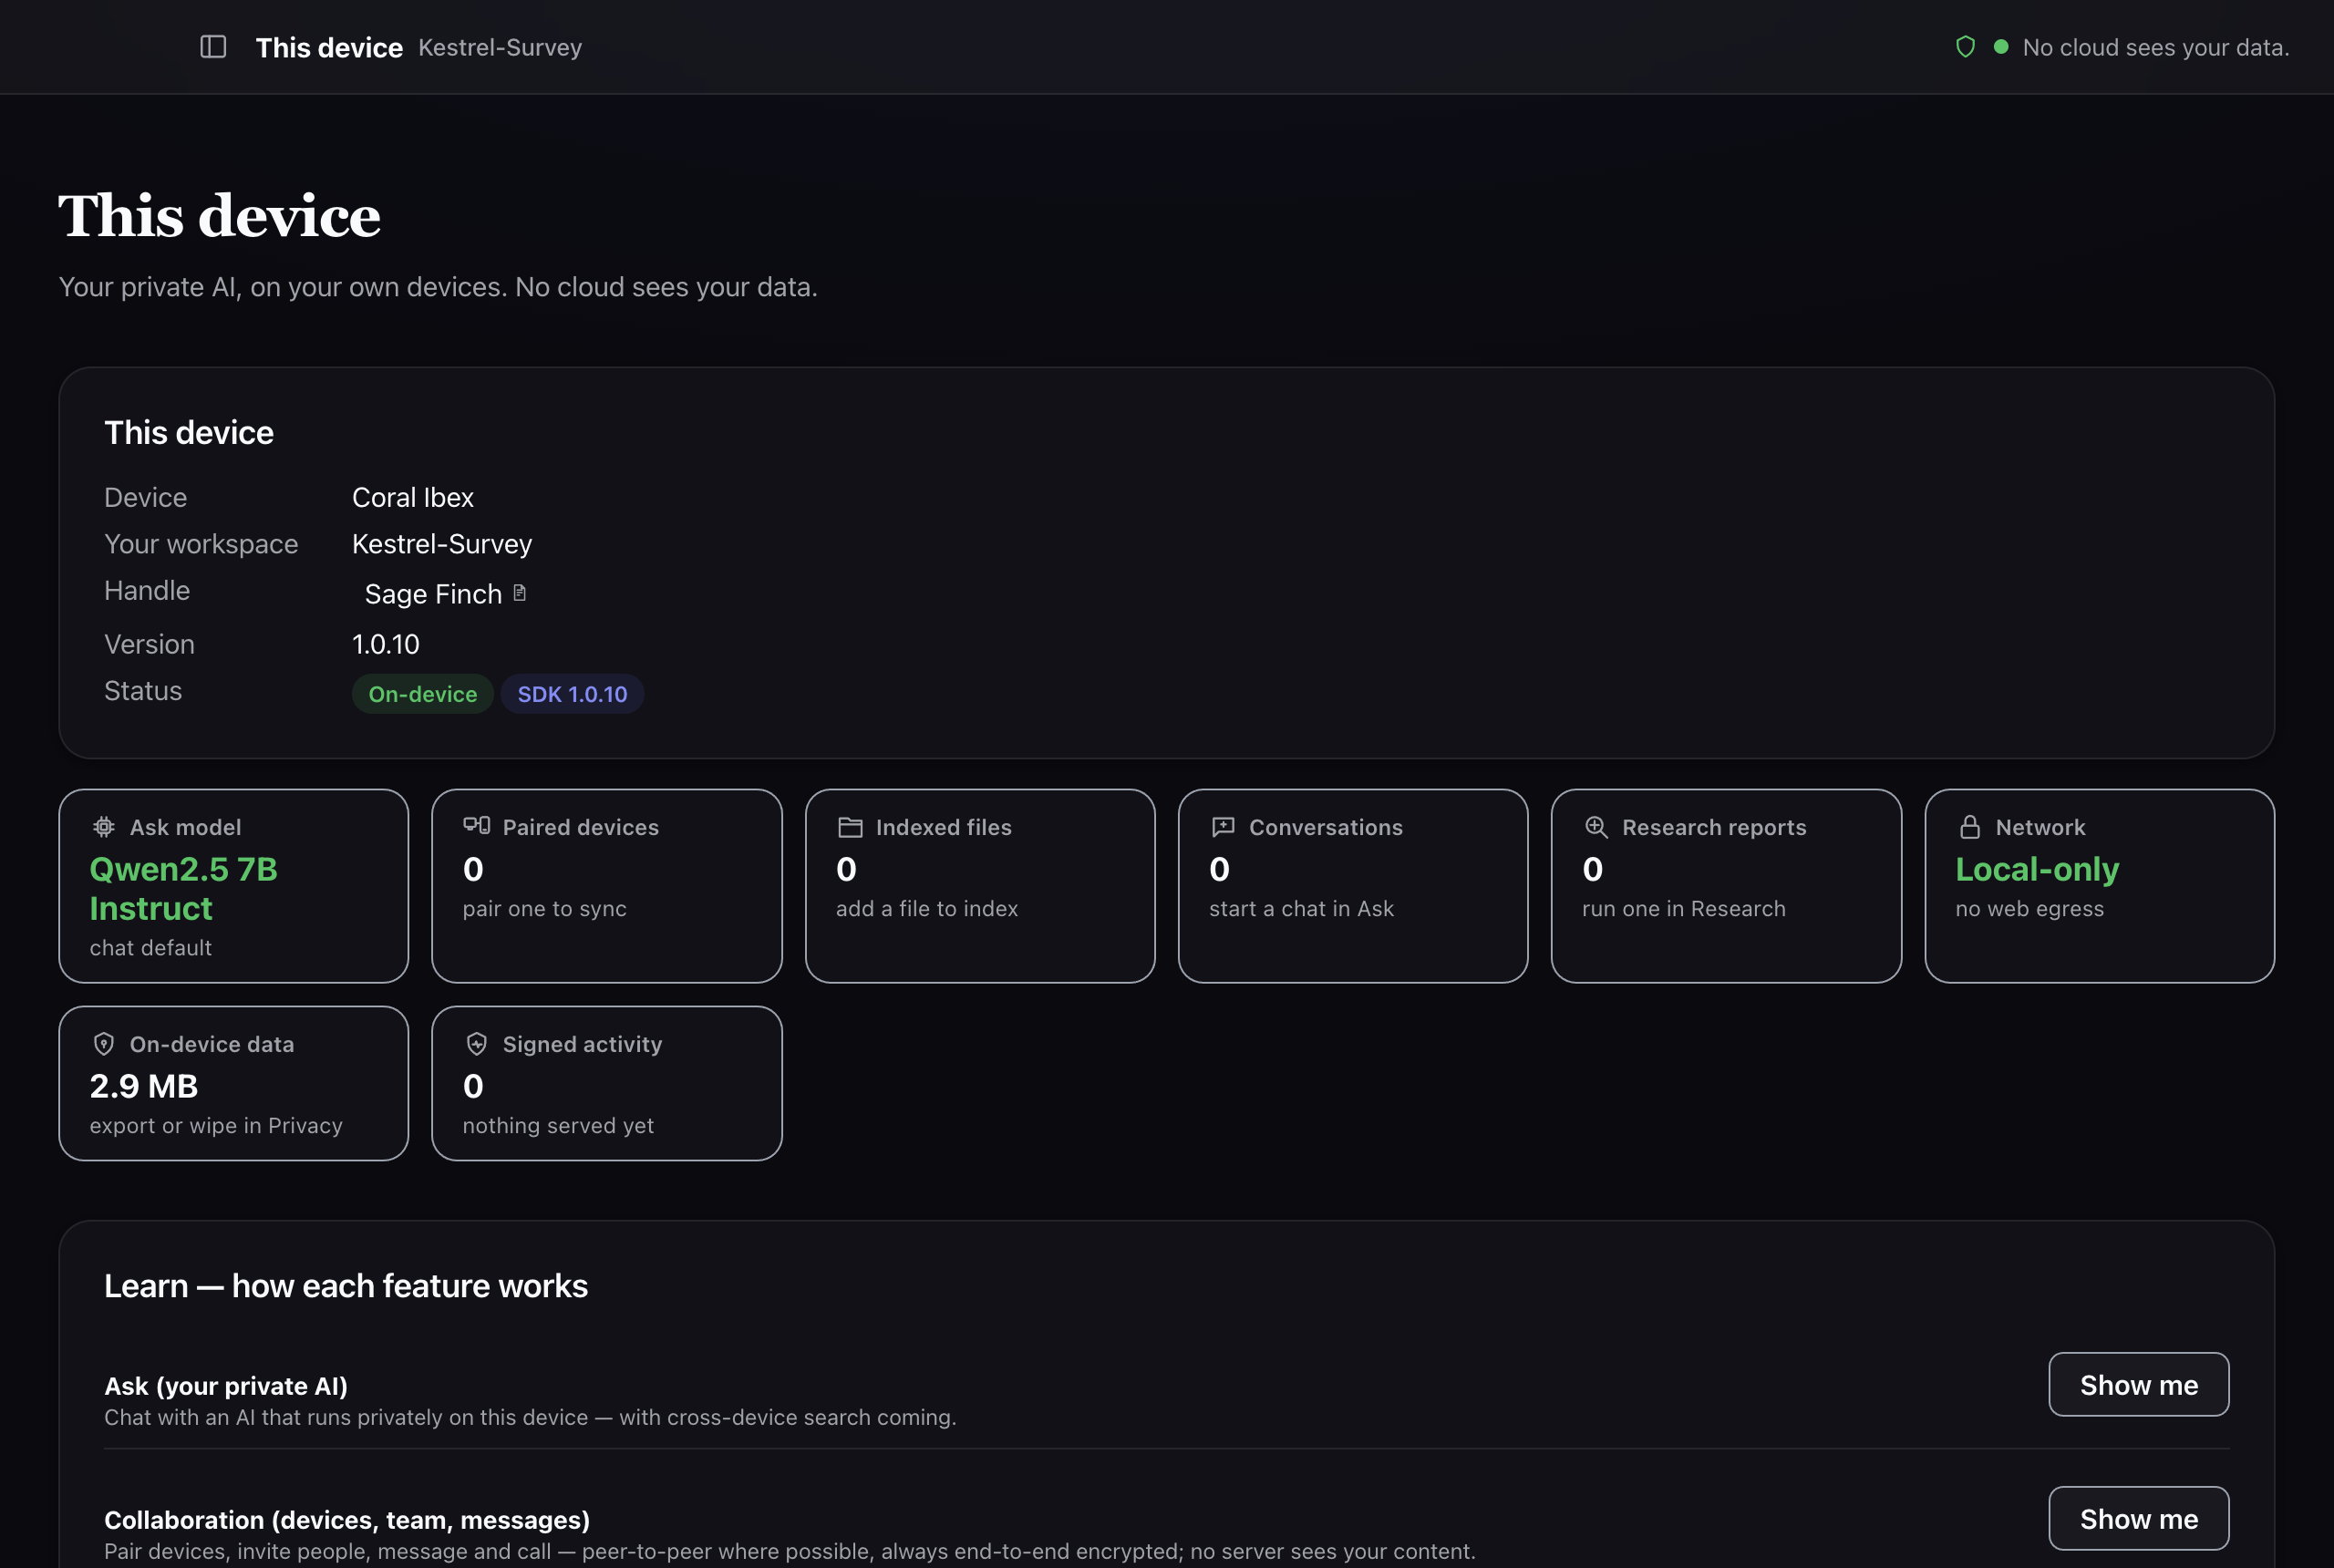Click the SDK 1.0.10 badge
This screenshot has width=2334, height=1568.
coord(572,694)
